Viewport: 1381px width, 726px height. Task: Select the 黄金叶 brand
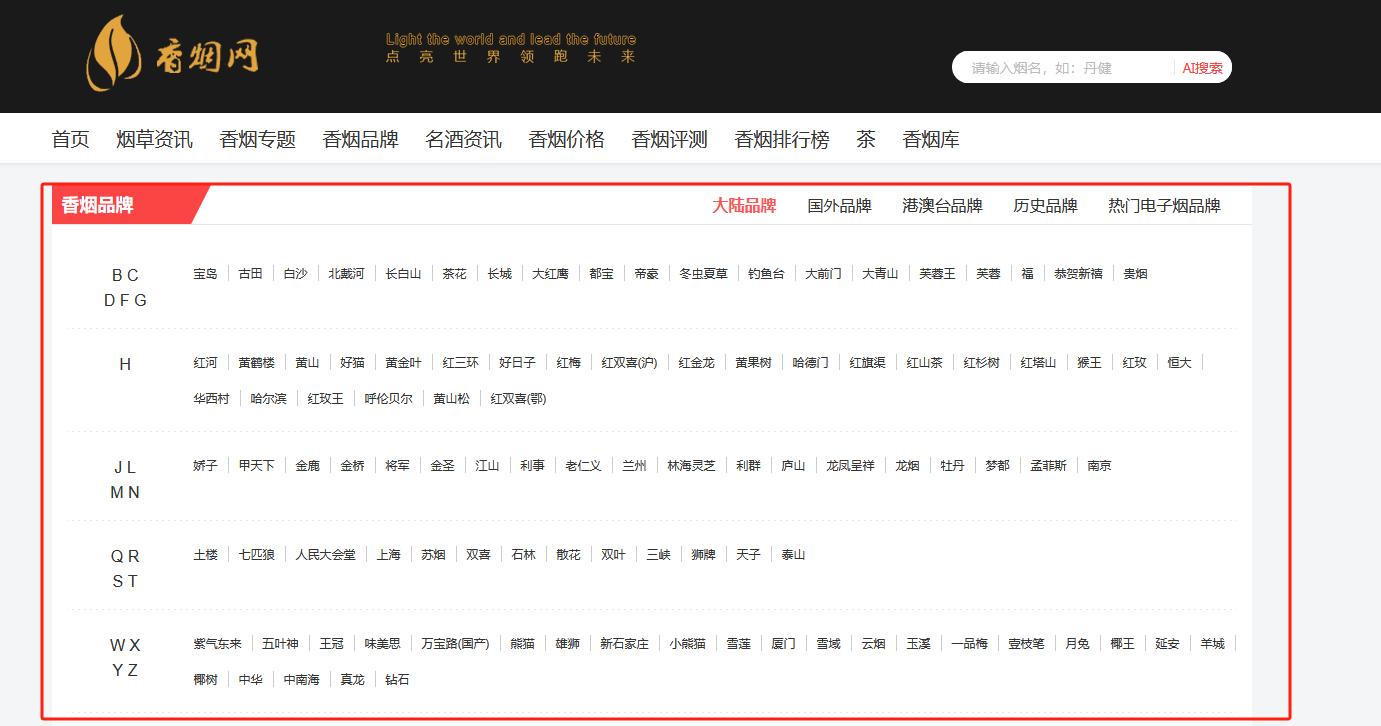(x=403, y=362)
